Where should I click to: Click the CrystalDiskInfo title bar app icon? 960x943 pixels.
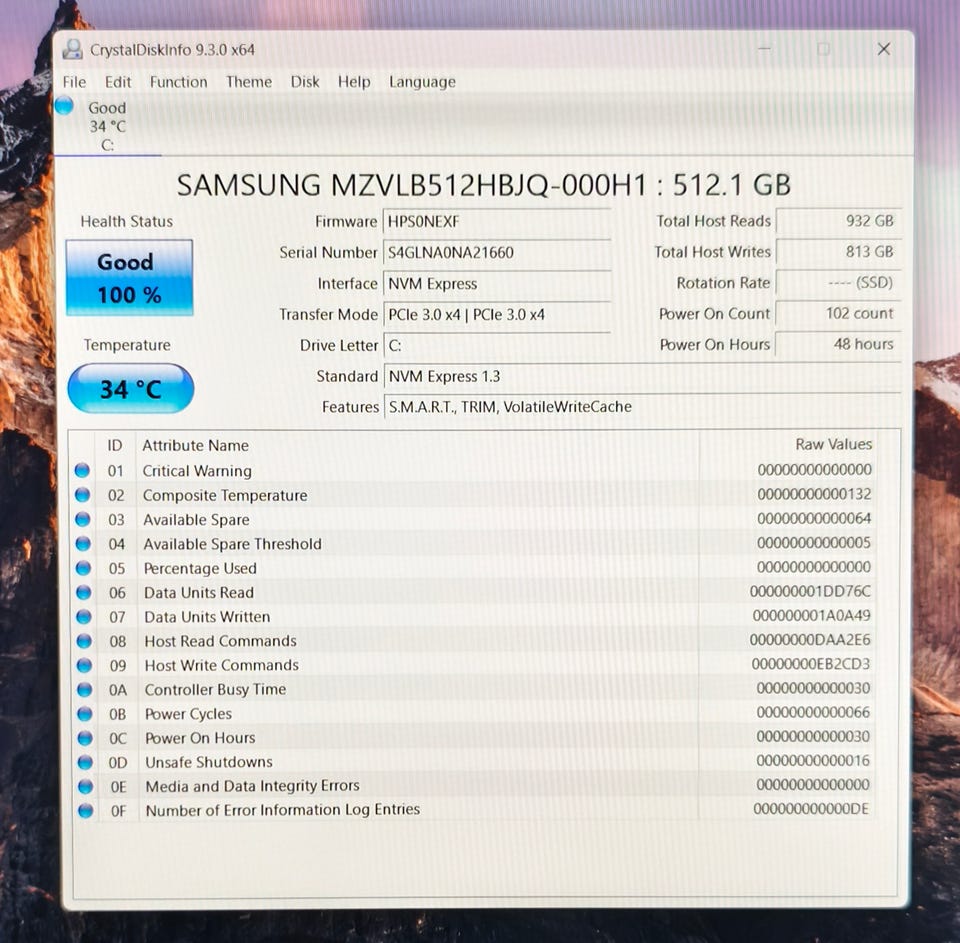click(73, 50)
